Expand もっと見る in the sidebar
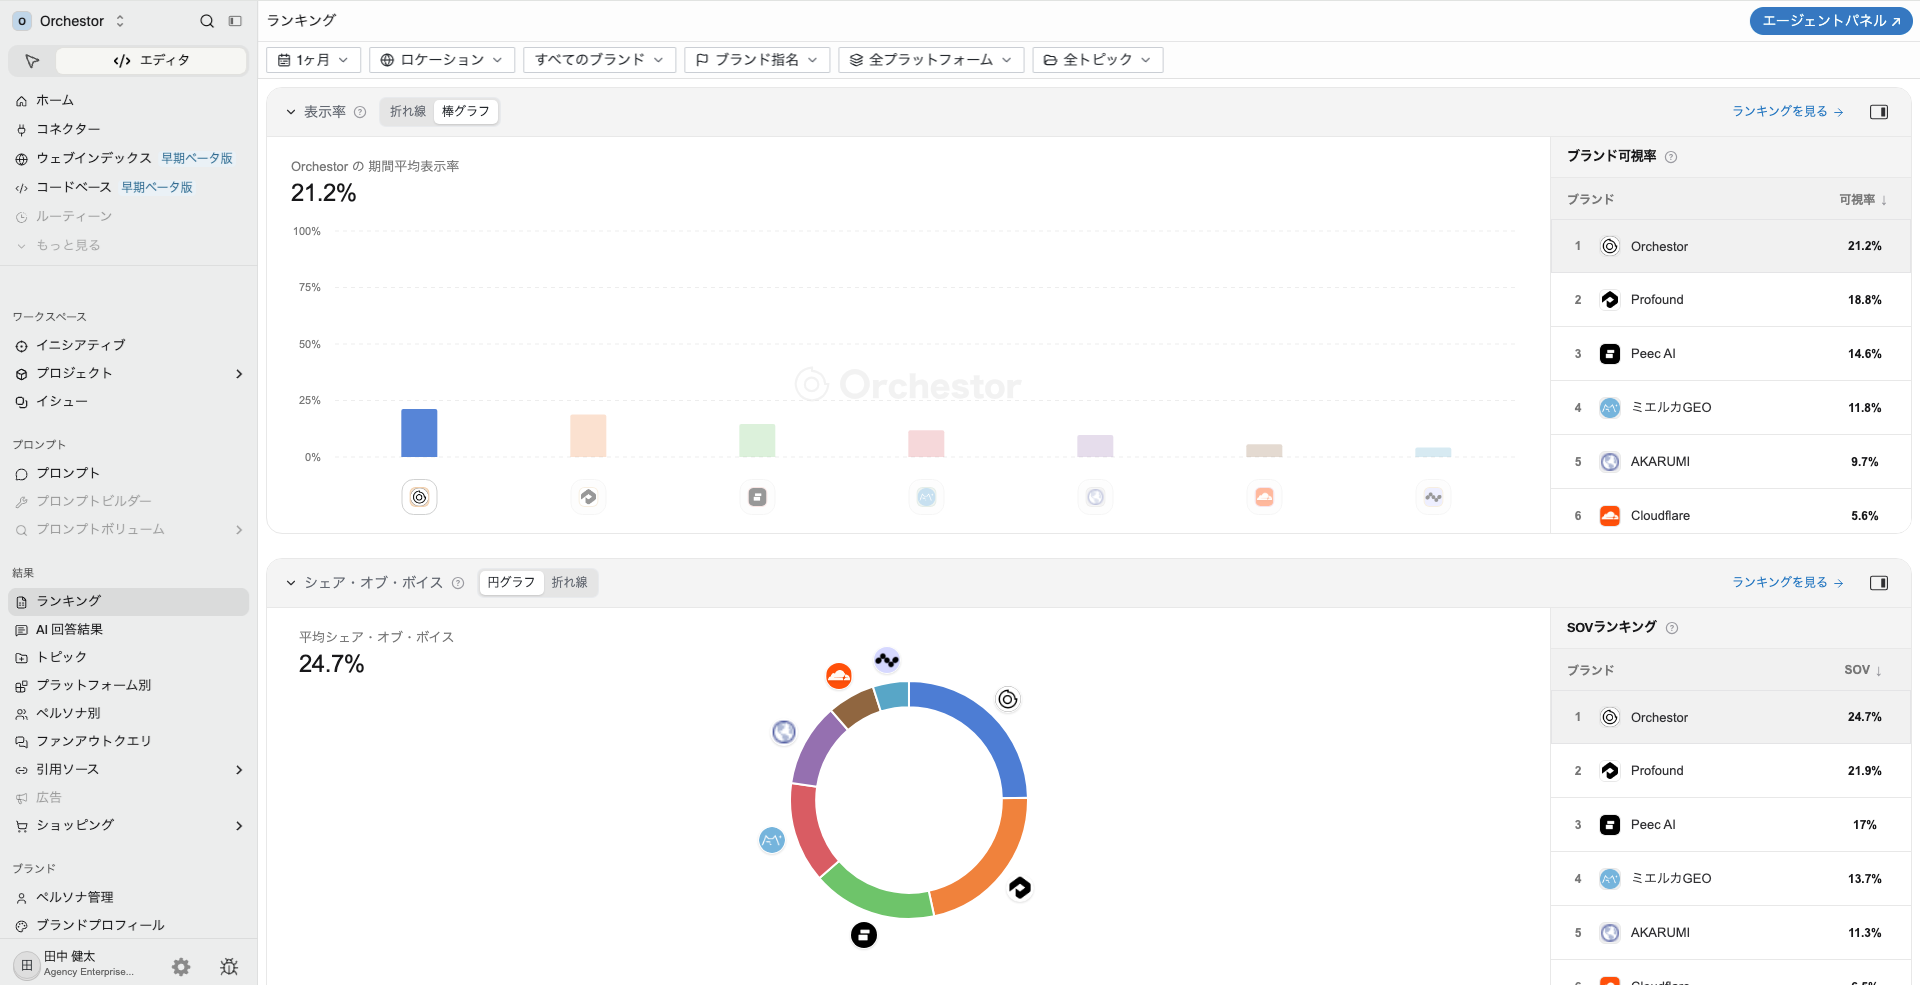 128,246
